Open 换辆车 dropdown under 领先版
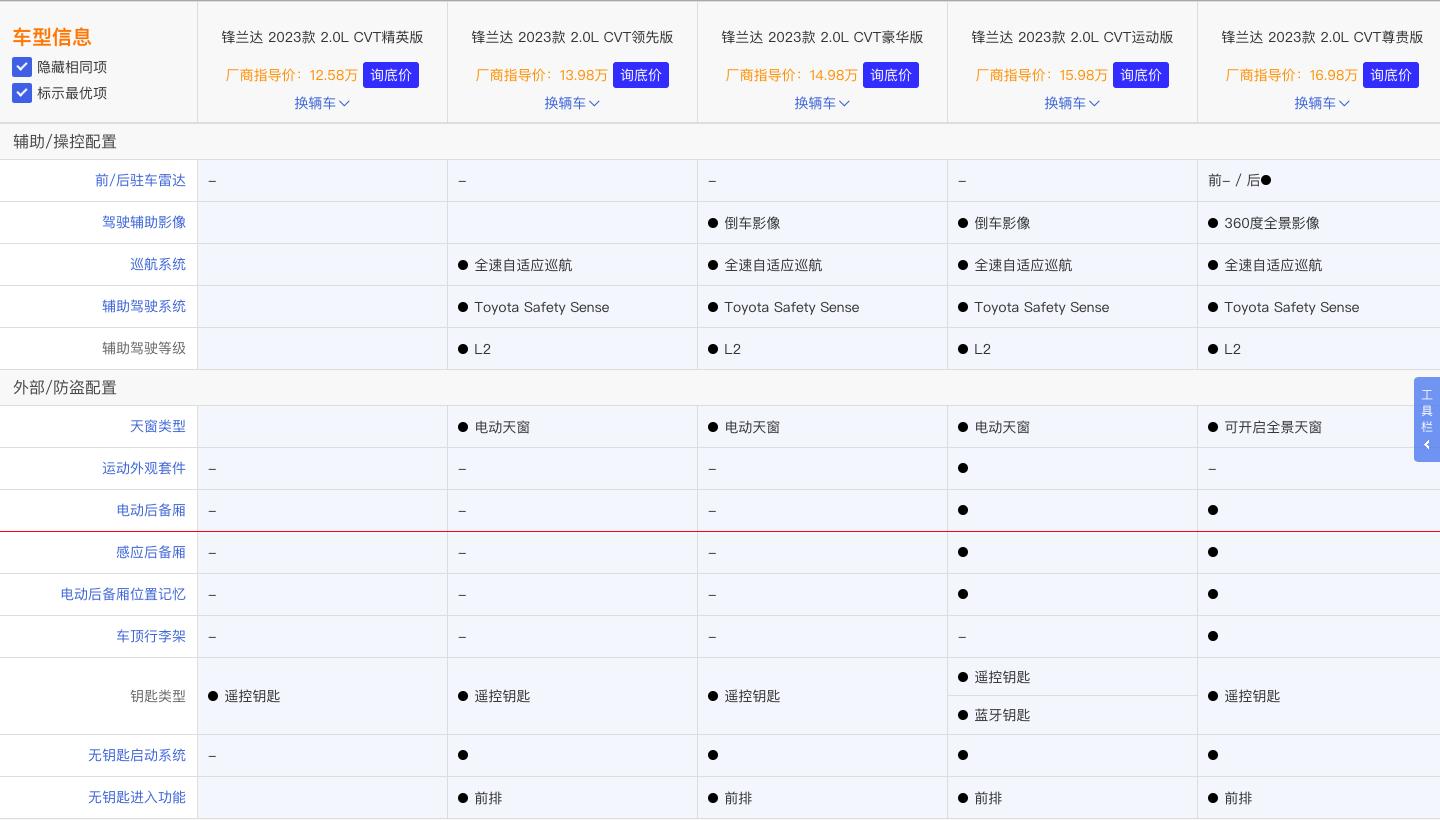The image size is (1440, 820). click(572, 103)
